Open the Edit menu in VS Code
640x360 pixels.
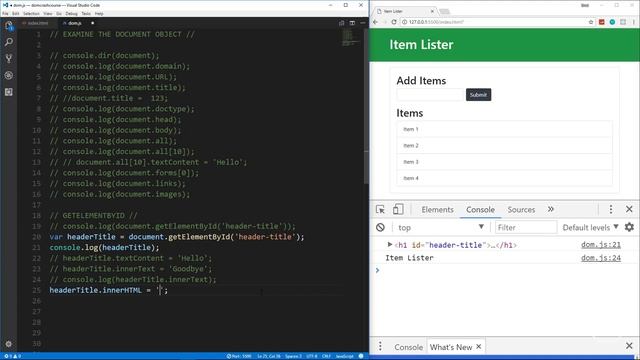(16, 13)
